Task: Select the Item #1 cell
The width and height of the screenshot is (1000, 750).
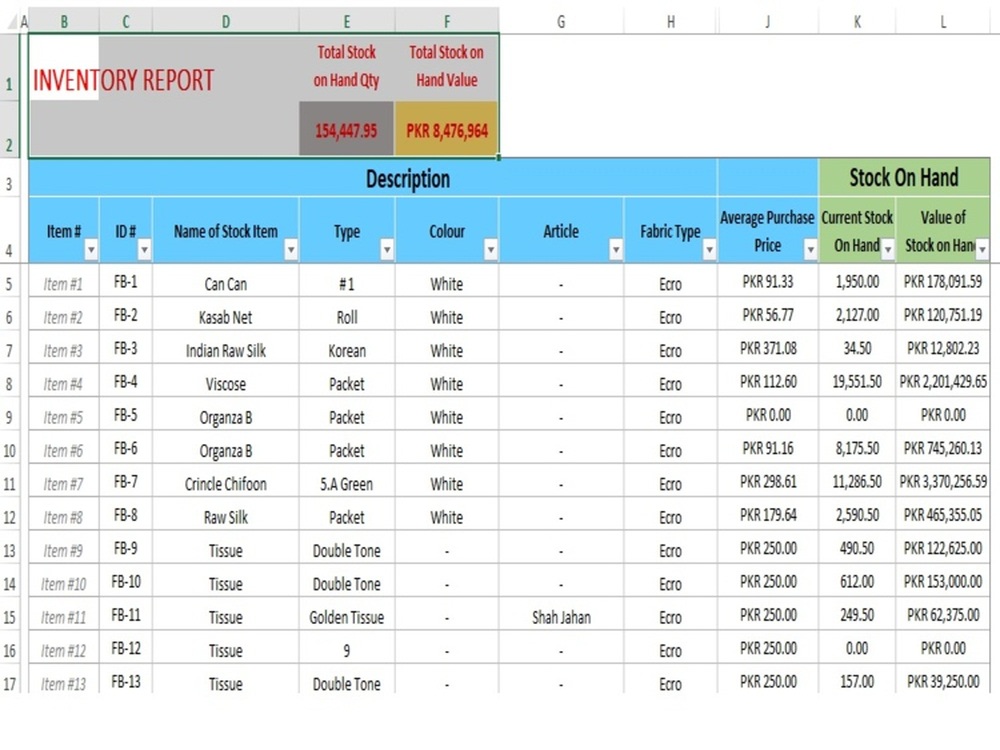Action: pos(64,281)
